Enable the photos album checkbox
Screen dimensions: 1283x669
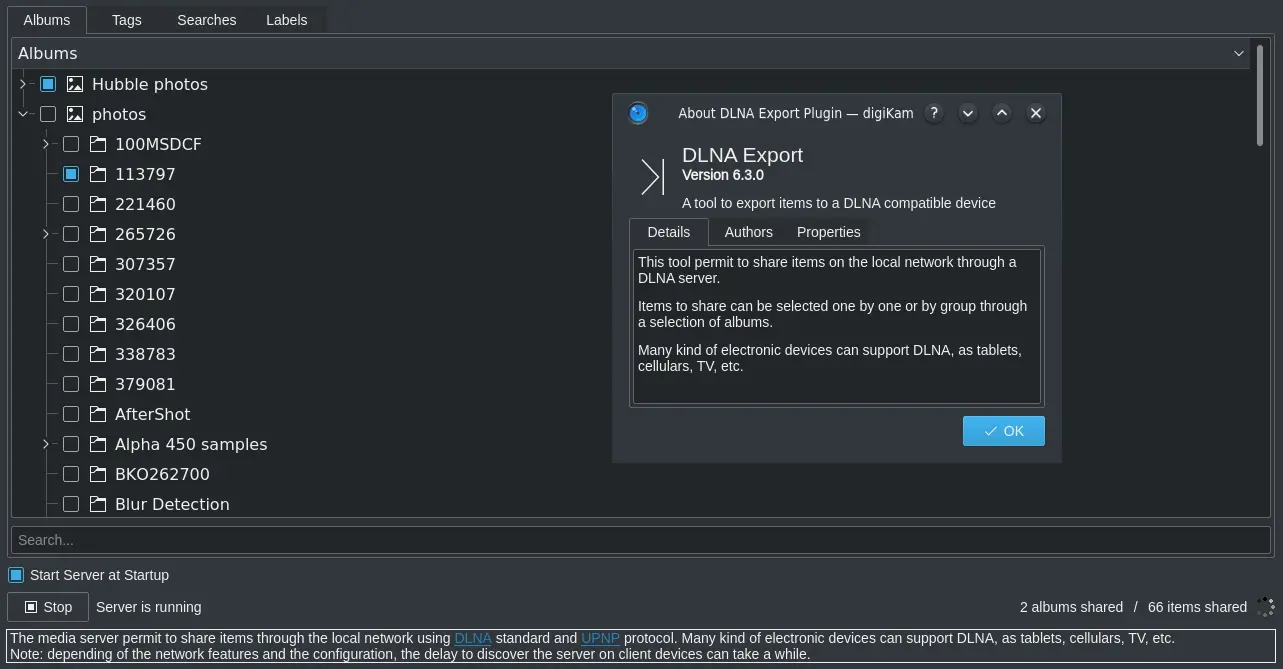[47, 114]
